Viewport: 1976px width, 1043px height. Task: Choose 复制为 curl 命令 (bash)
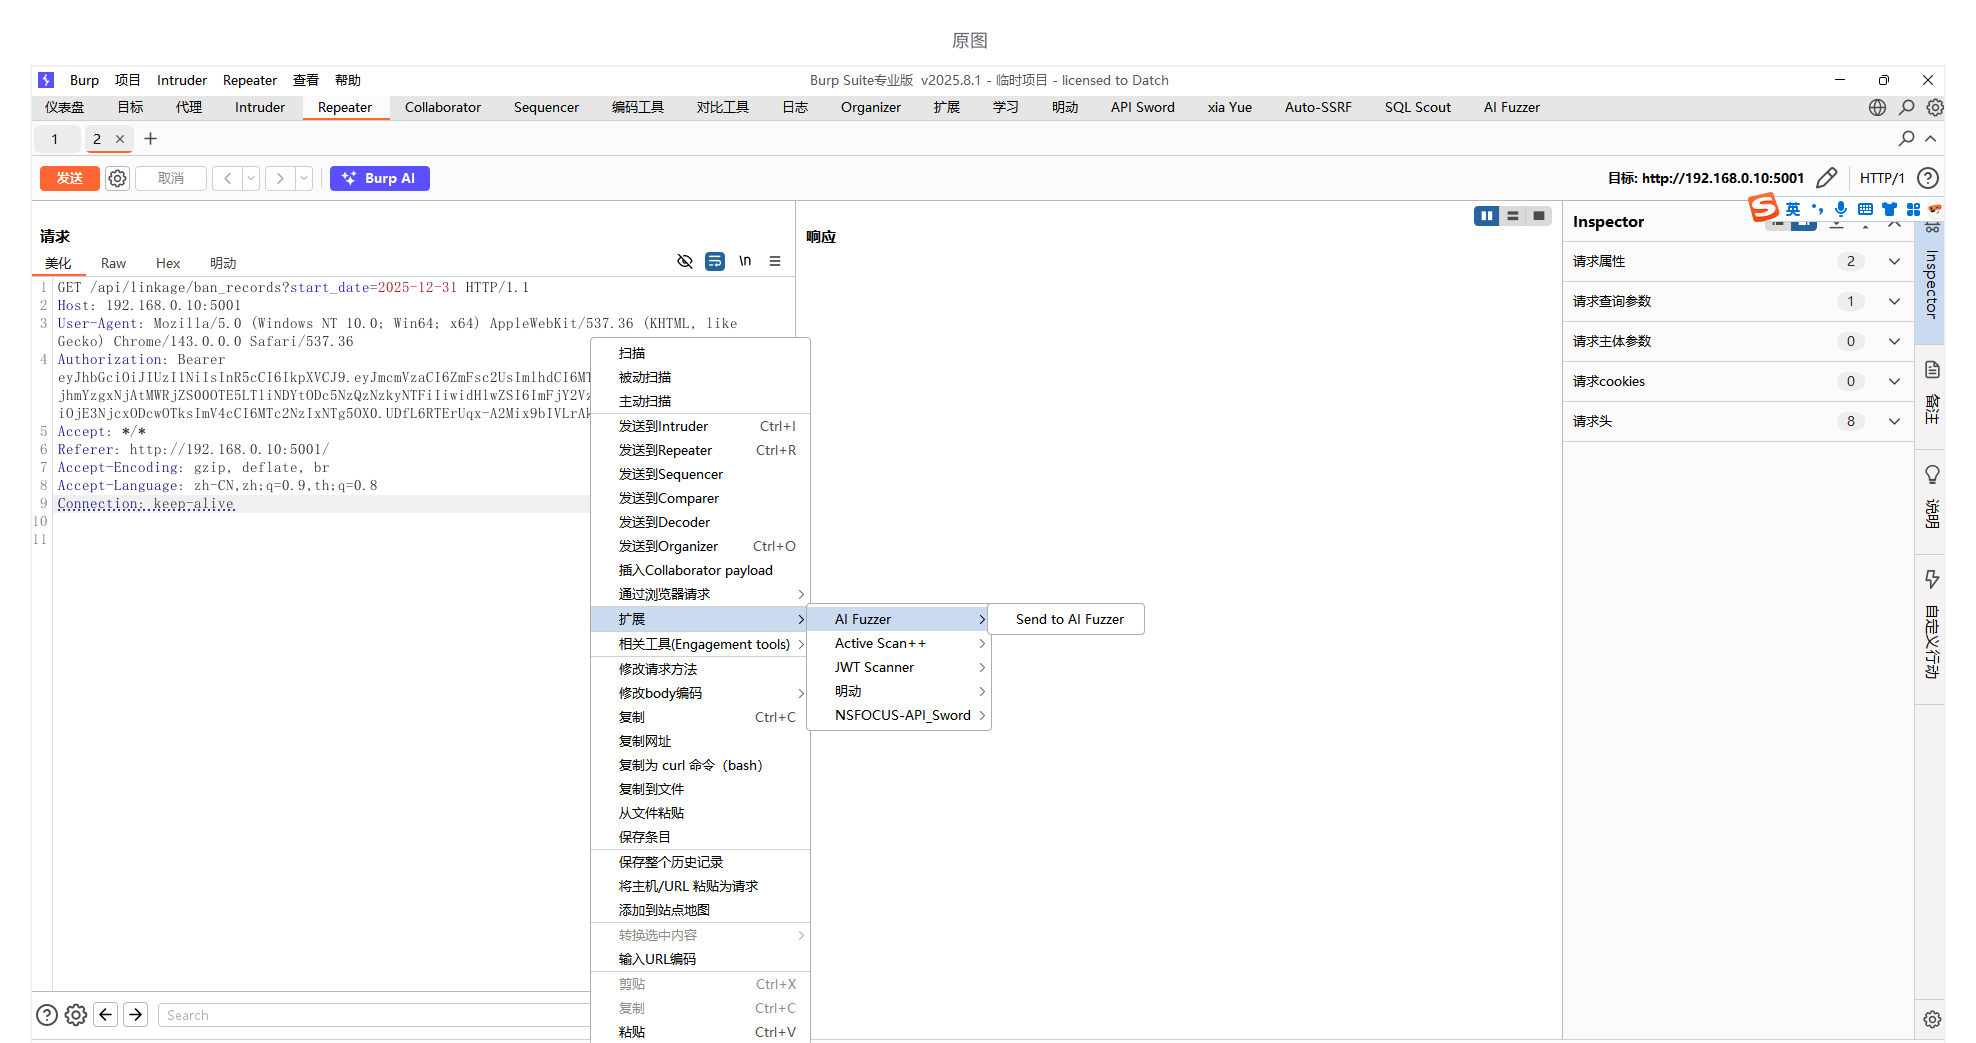(700, 765)
